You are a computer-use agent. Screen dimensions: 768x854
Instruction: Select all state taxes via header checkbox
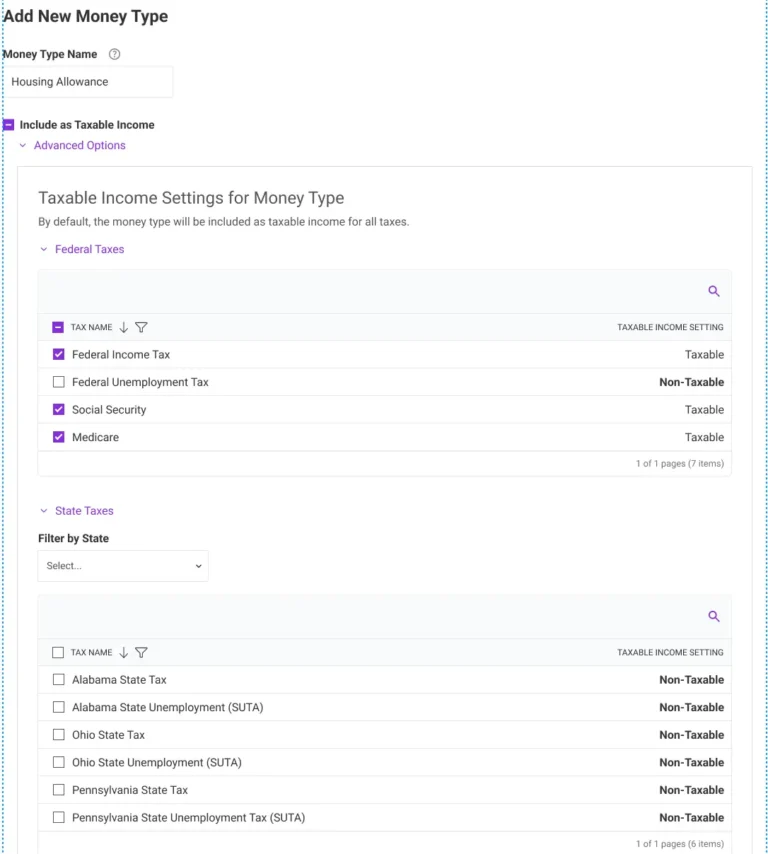pos(57,652)
